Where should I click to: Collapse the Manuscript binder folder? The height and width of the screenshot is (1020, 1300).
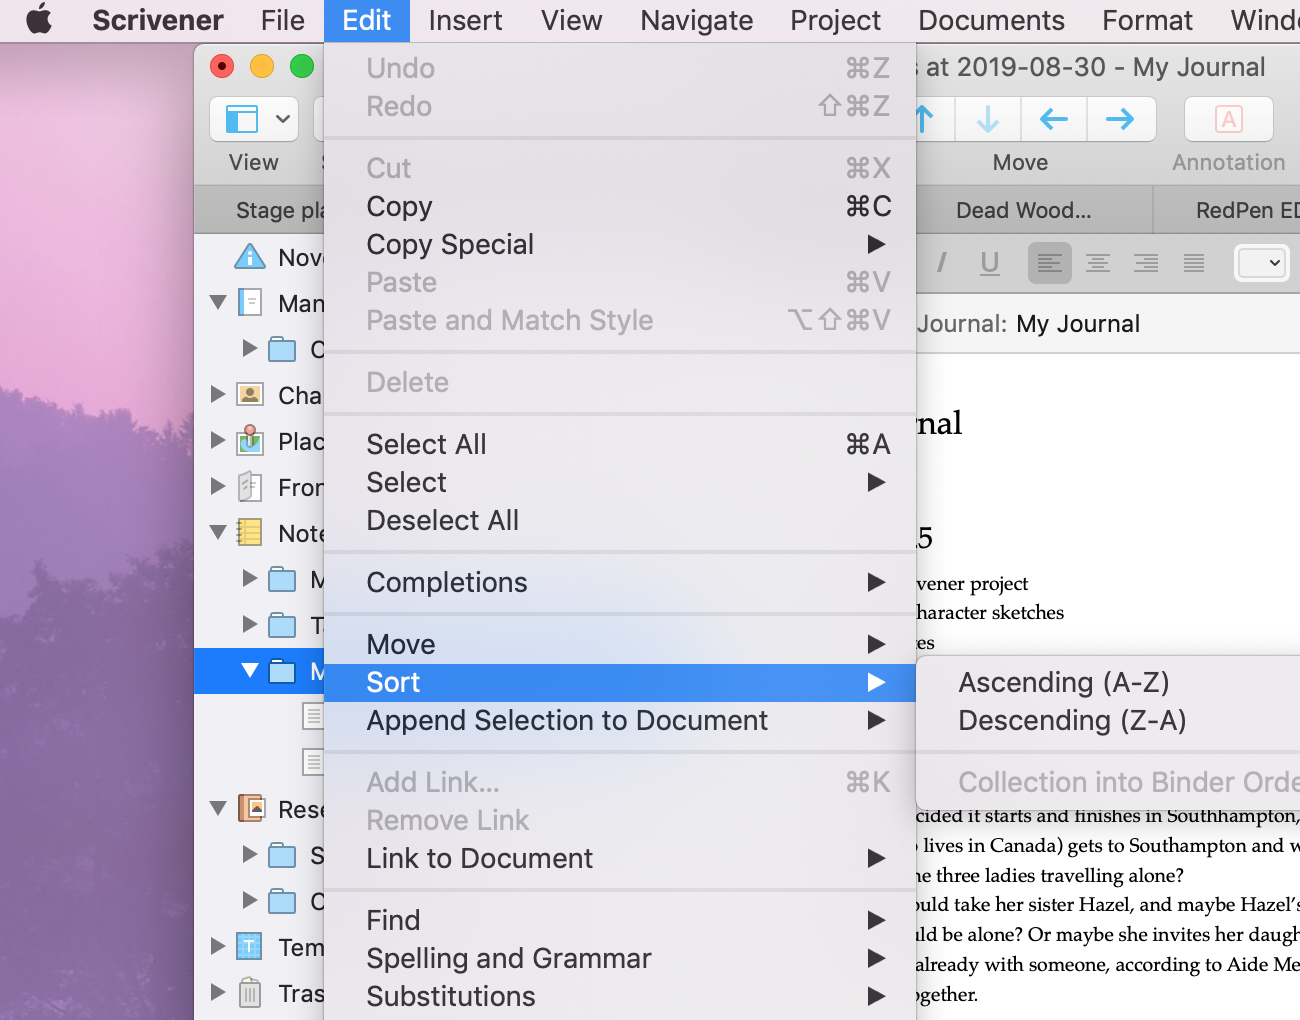(218, 302)
